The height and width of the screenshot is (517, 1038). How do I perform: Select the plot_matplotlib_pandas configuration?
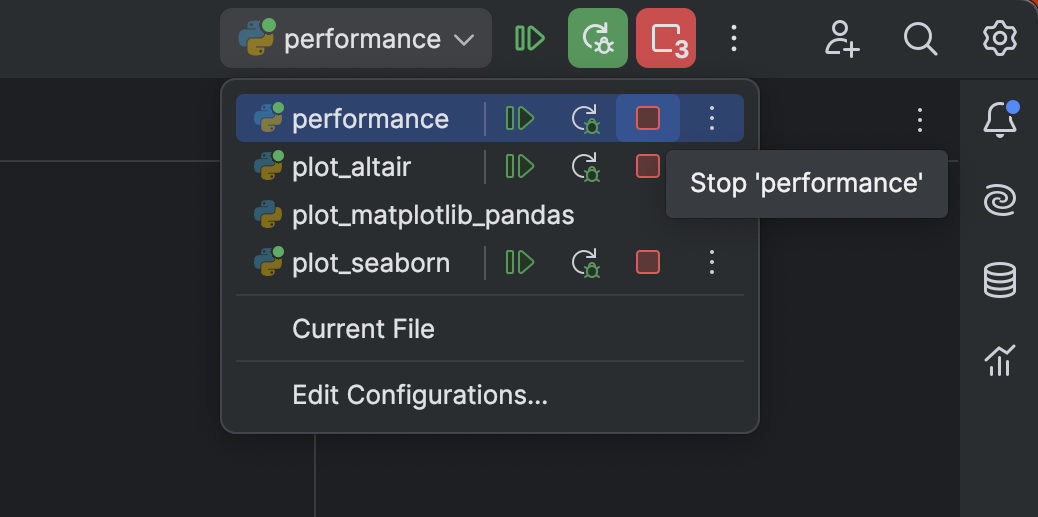tap(433, 214)
